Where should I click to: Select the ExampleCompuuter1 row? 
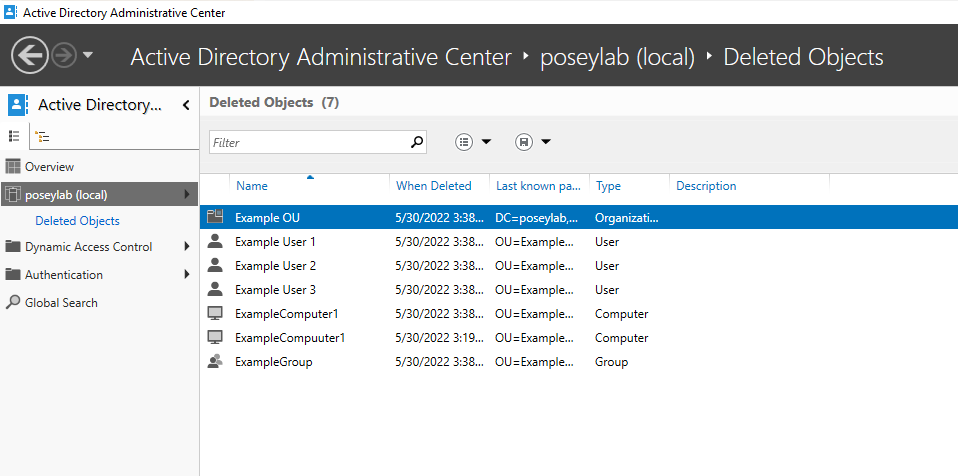click(579, 338)
